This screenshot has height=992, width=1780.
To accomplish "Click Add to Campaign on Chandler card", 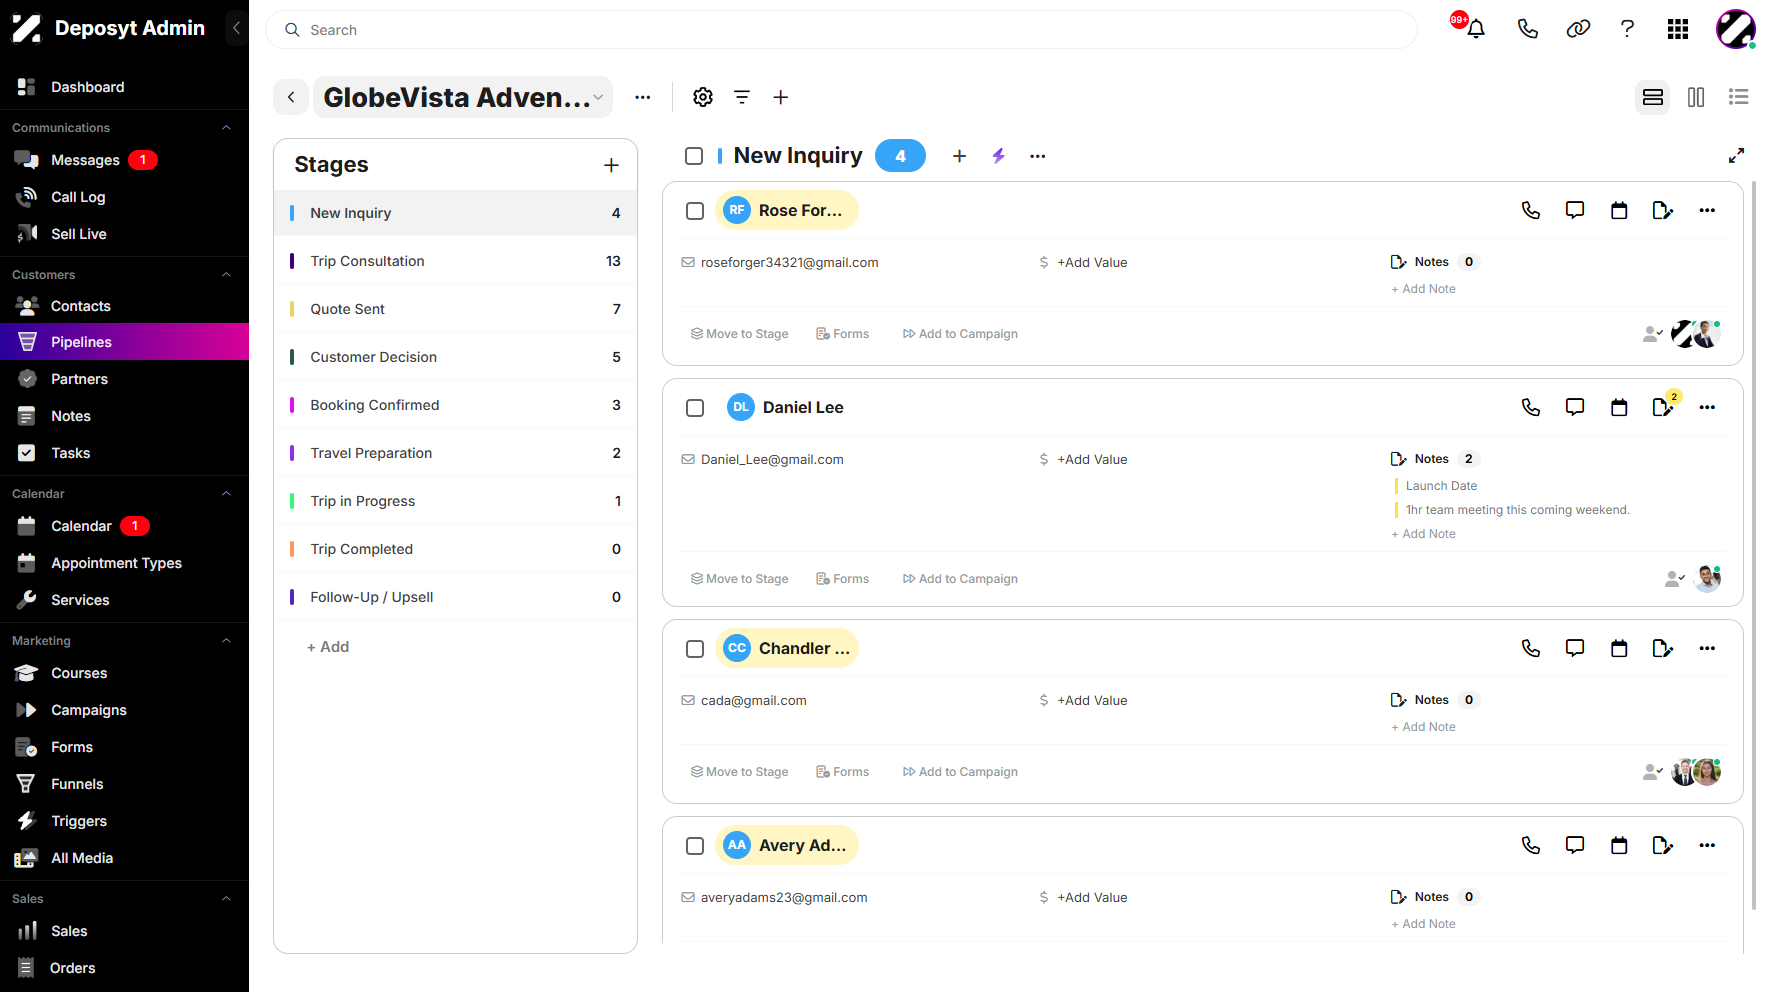I will 960,772.
